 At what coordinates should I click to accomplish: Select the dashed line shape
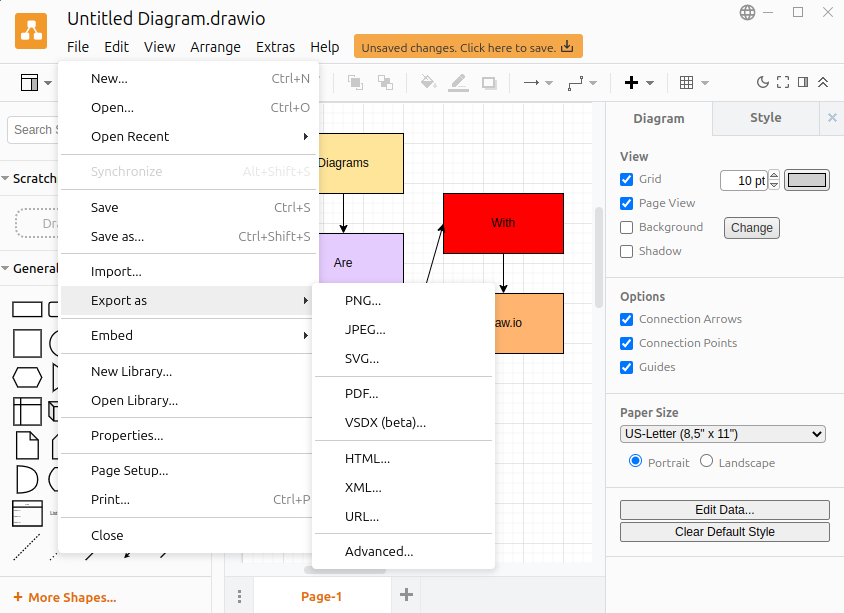point(26,547)
